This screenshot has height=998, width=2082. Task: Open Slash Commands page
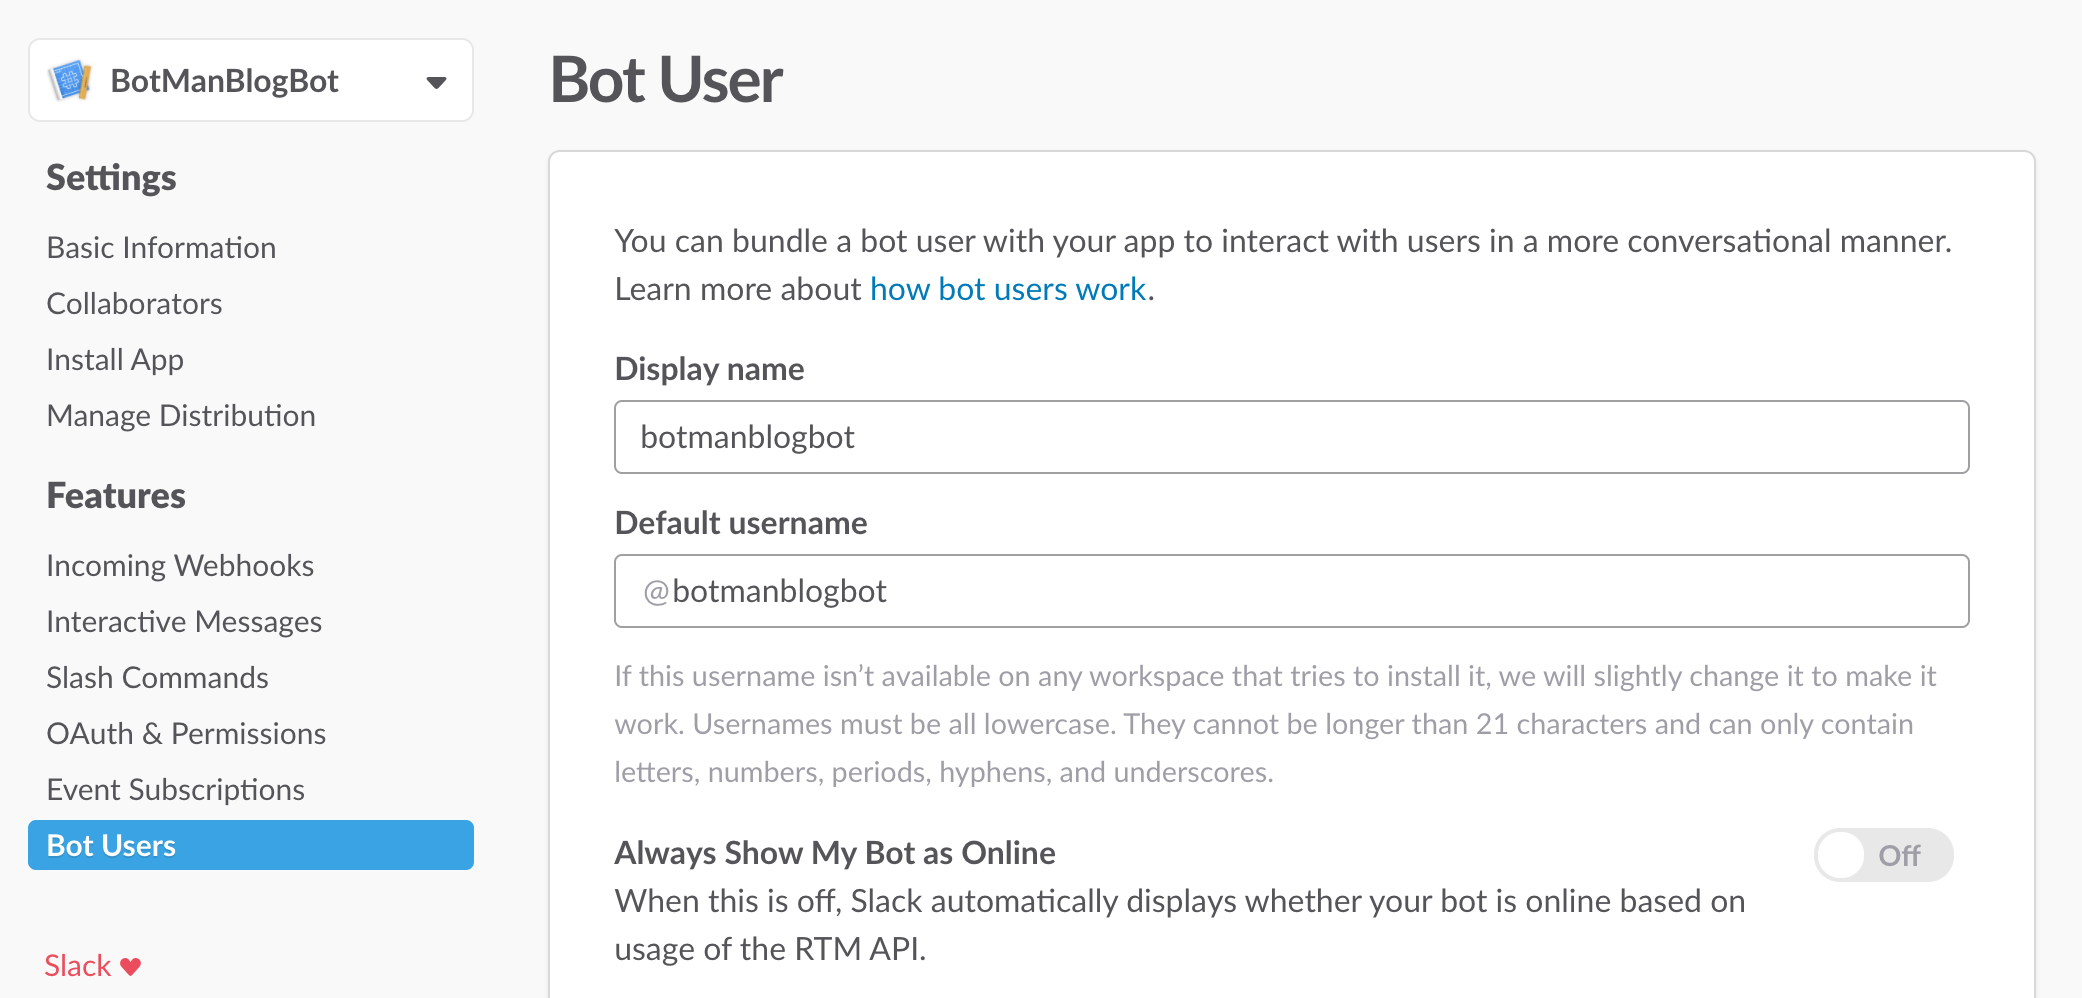[x=157, y=677]
